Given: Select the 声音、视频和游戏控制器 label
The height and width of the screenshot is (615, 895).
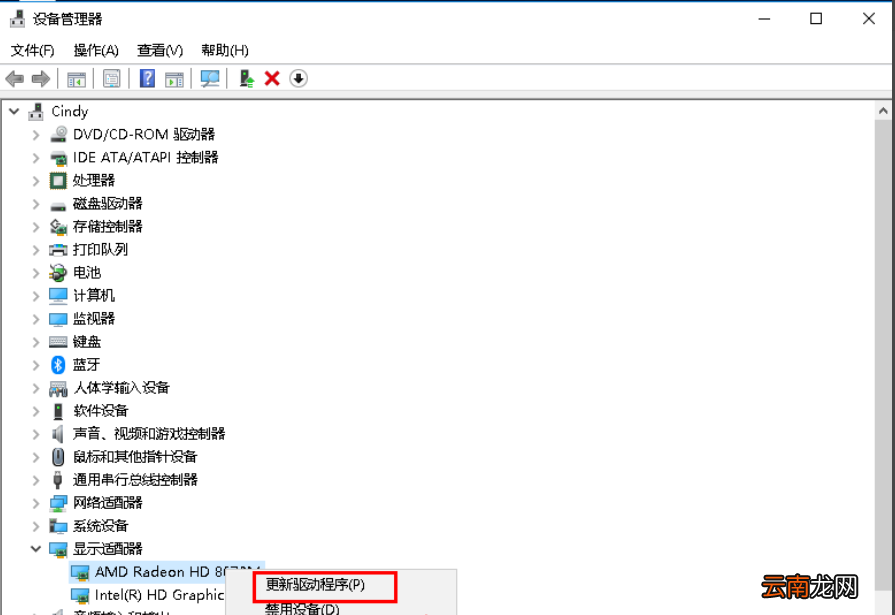Looking at the screenshot, I should tap(149, 434).
